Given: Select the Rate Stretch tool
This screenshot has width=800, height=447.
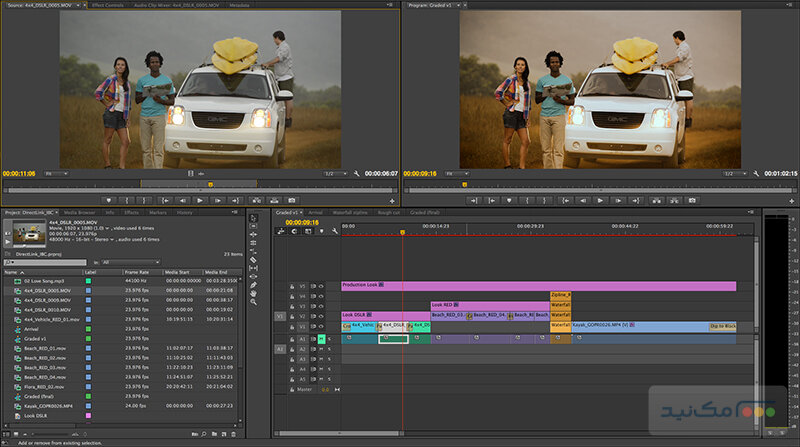Looking at the screenshot, I should click(x=254, y=251).
